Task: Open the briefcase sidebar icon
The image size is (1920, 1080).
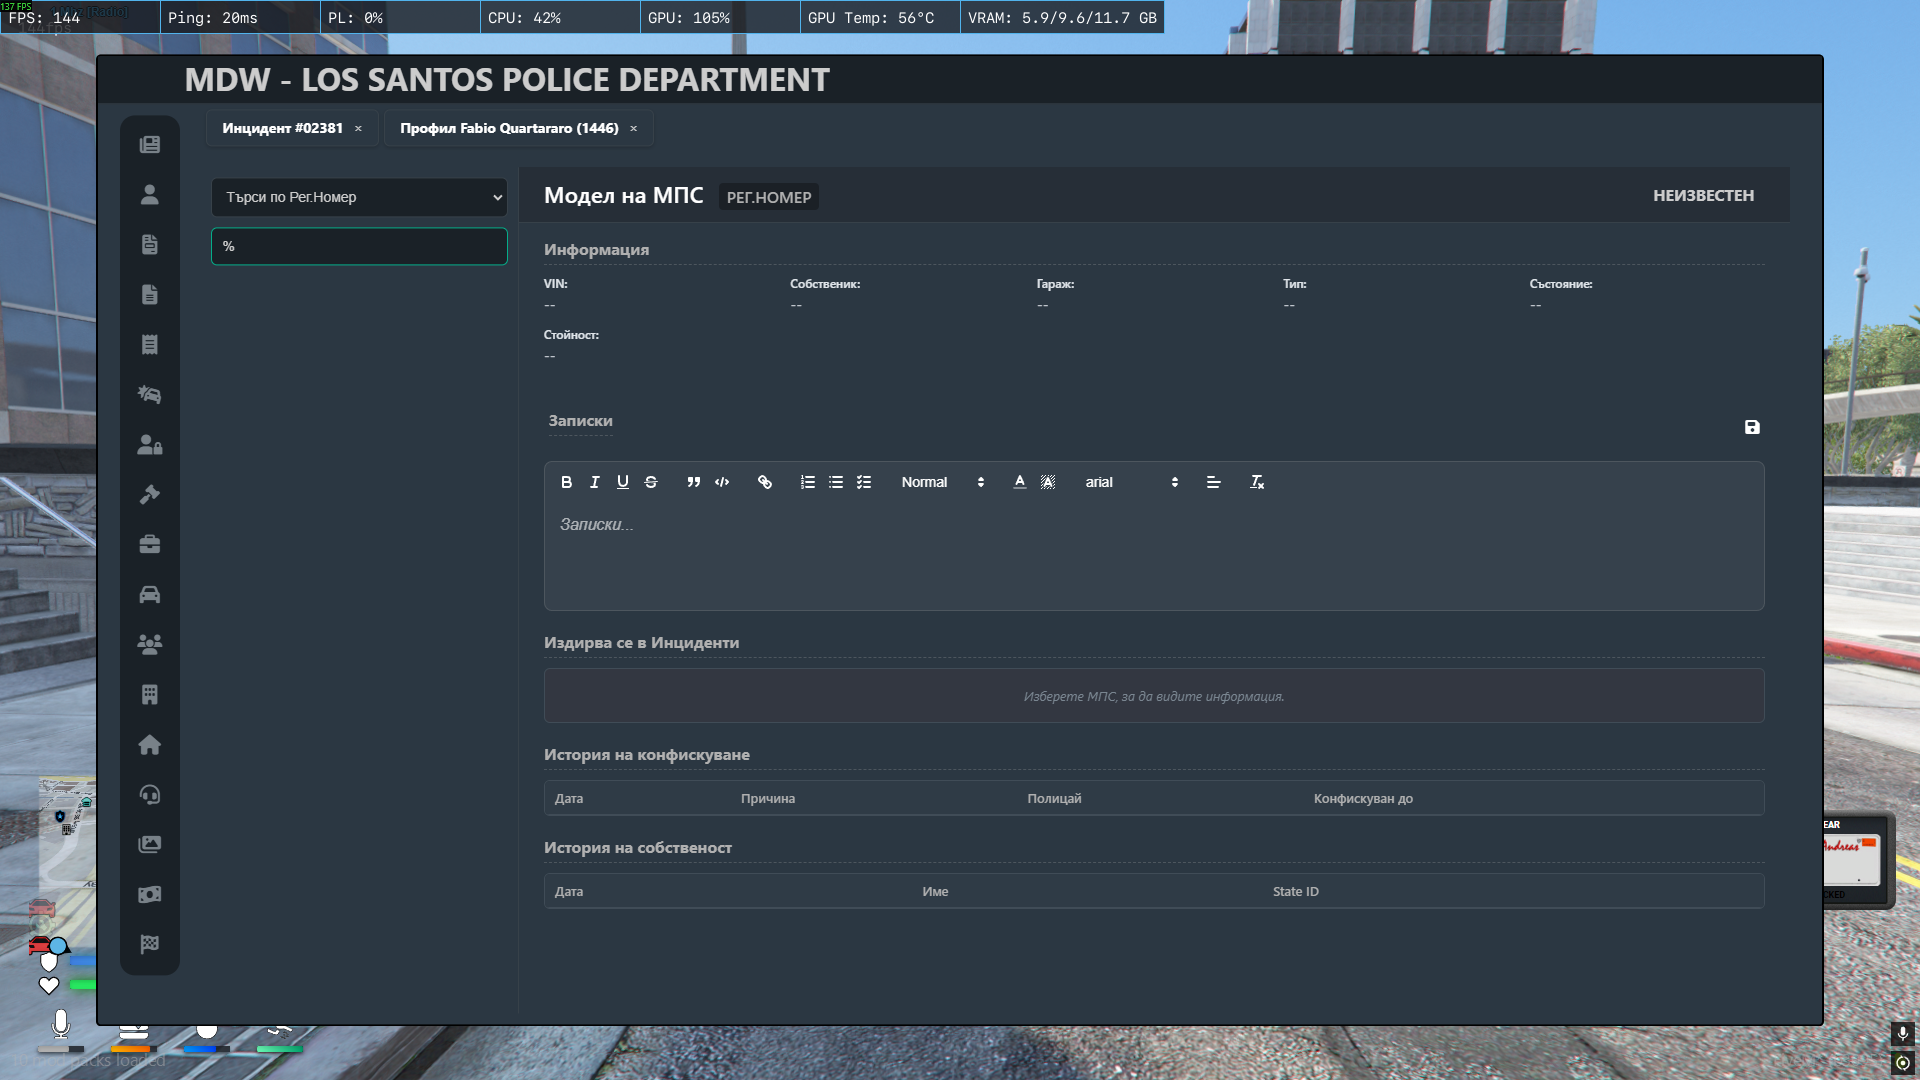Action: pyautogui.click(x=150, y=545)
